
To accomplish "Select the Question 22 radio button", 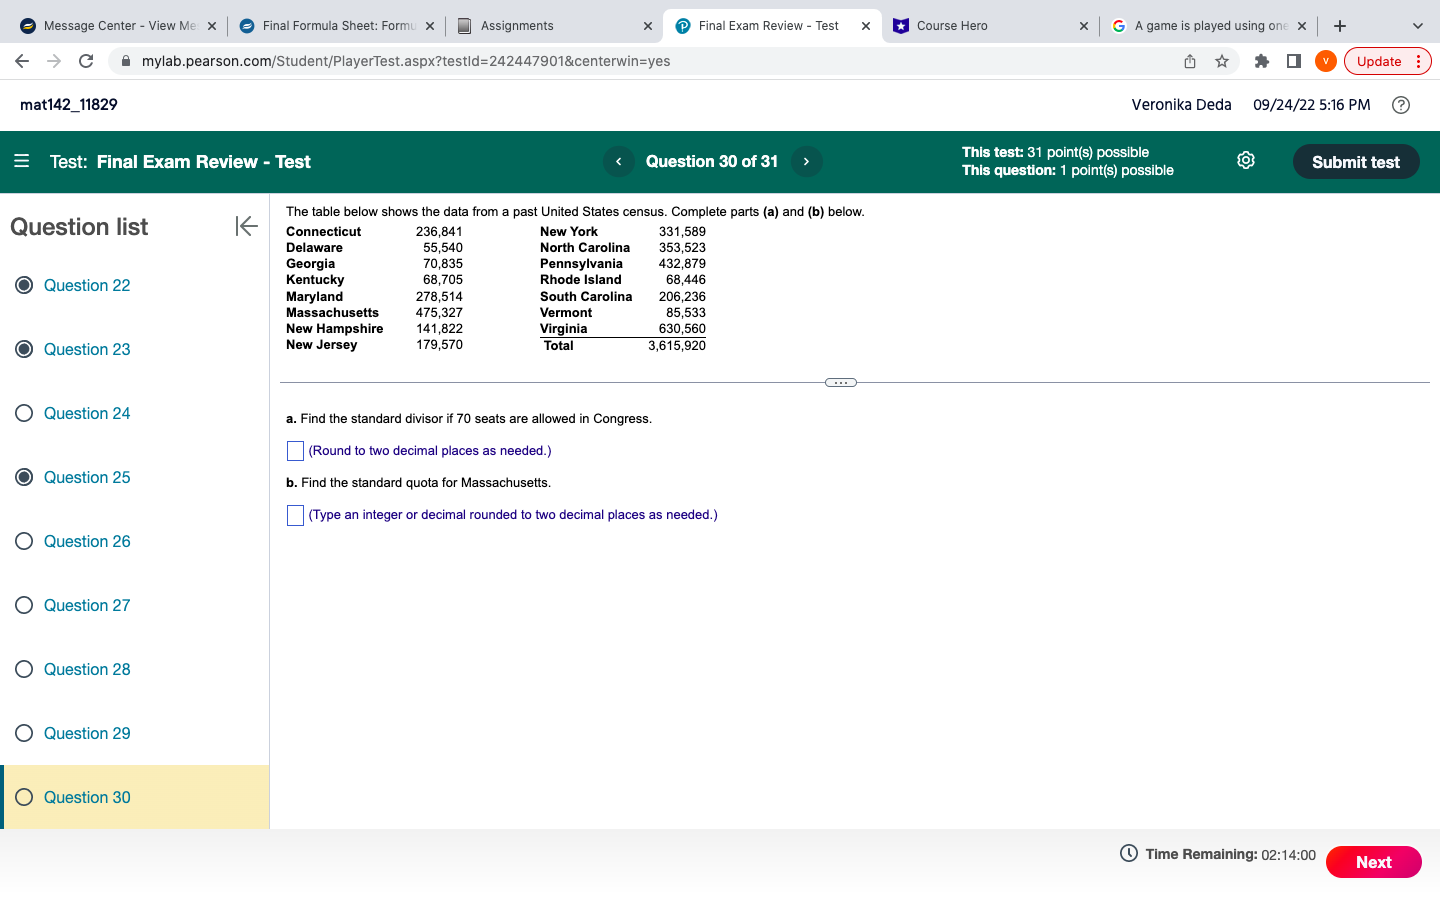I will [24, 285].
